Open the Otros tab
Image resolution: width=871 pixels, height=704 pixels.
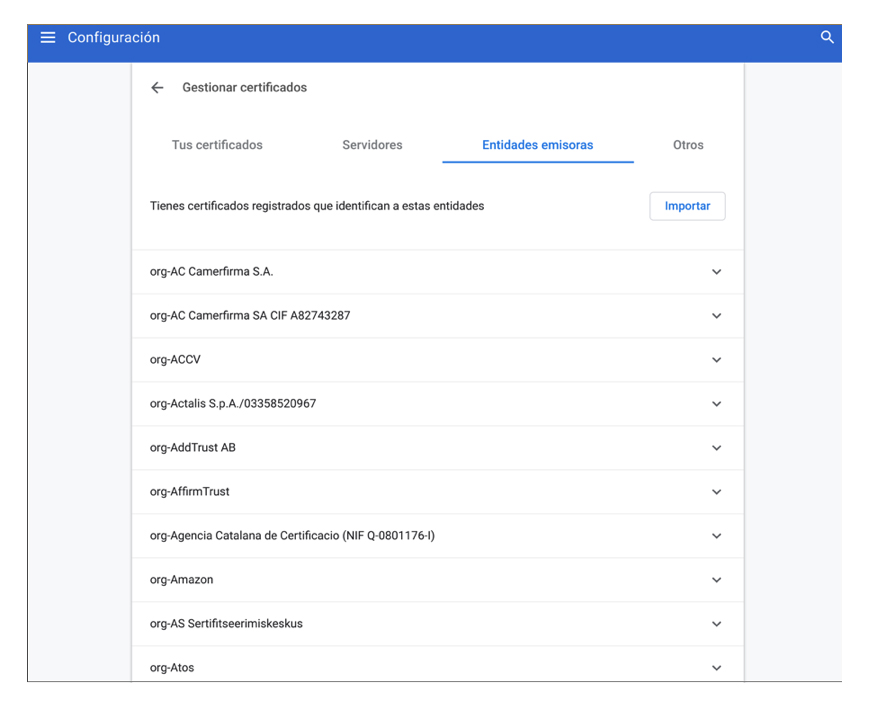[688, 145]
